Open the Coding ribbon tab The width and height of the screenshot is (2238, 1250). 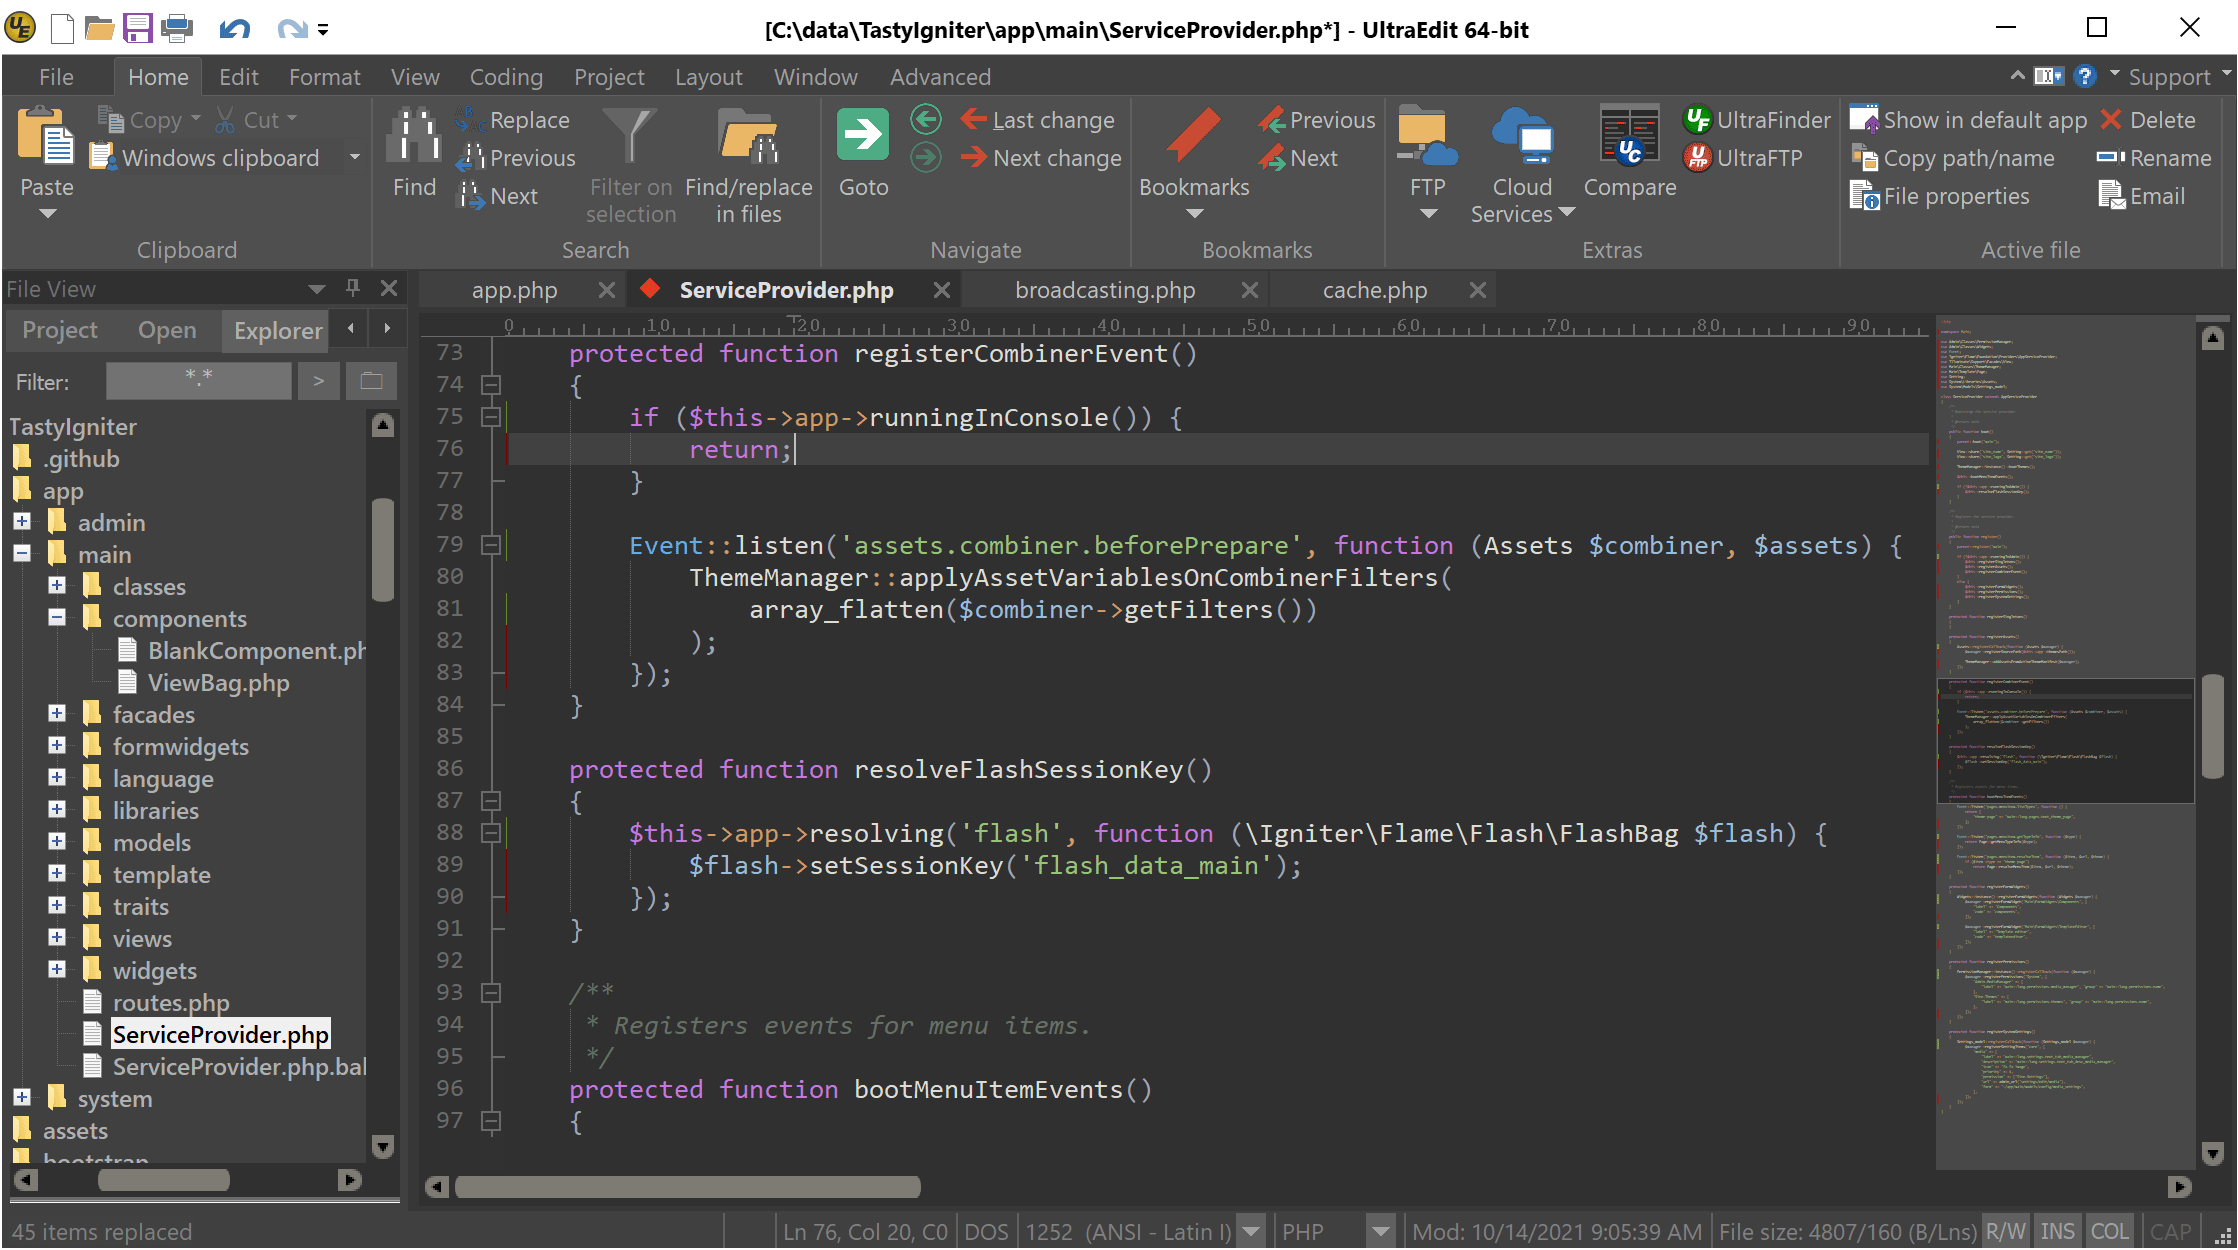[x=506, y=77]
